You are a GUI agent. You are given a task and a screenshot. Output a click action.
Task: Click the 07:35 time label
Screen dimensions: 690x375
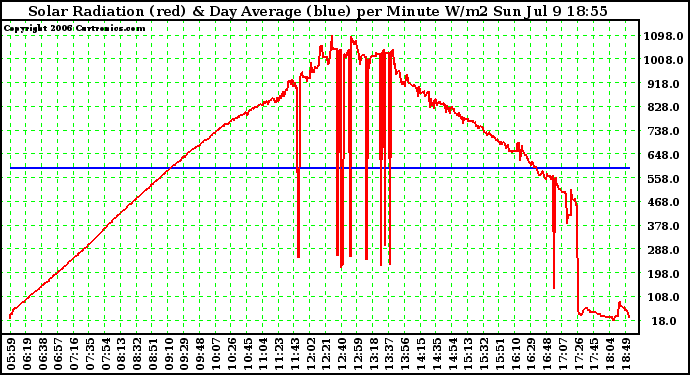coord(90,354)
